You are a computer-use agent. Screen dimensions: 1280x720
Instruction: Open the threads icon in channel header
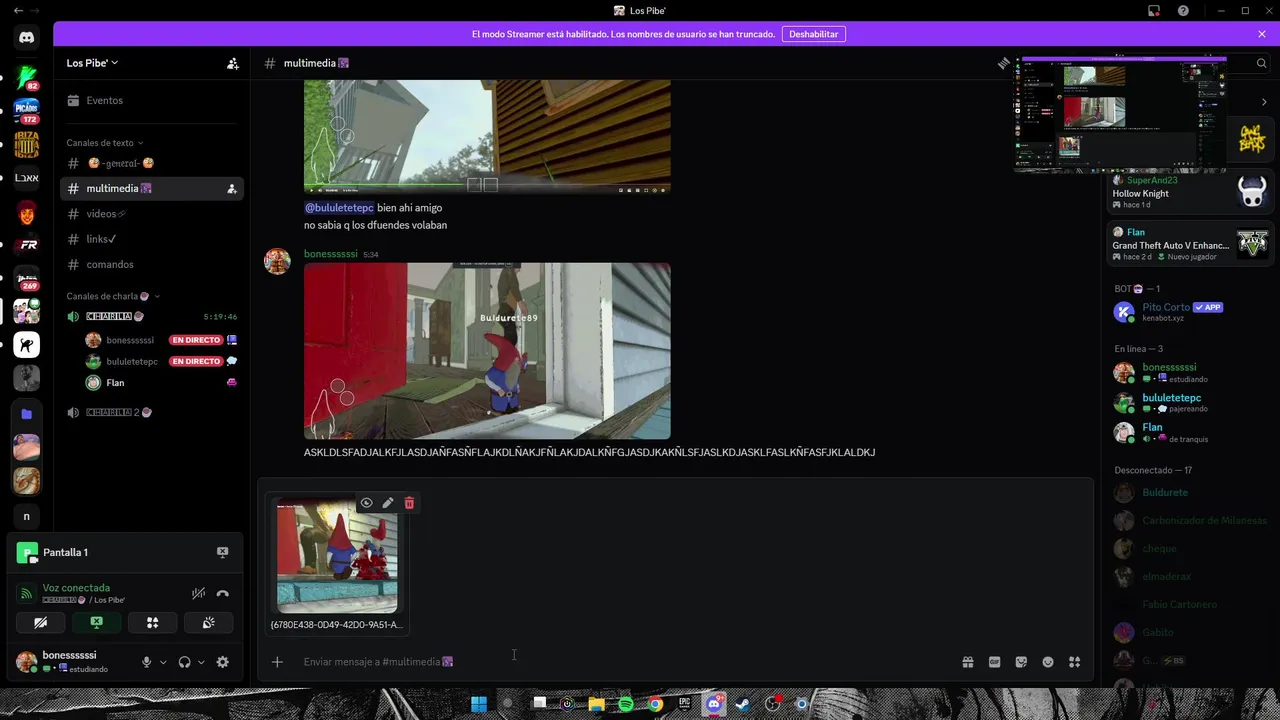coord(1003,63)
